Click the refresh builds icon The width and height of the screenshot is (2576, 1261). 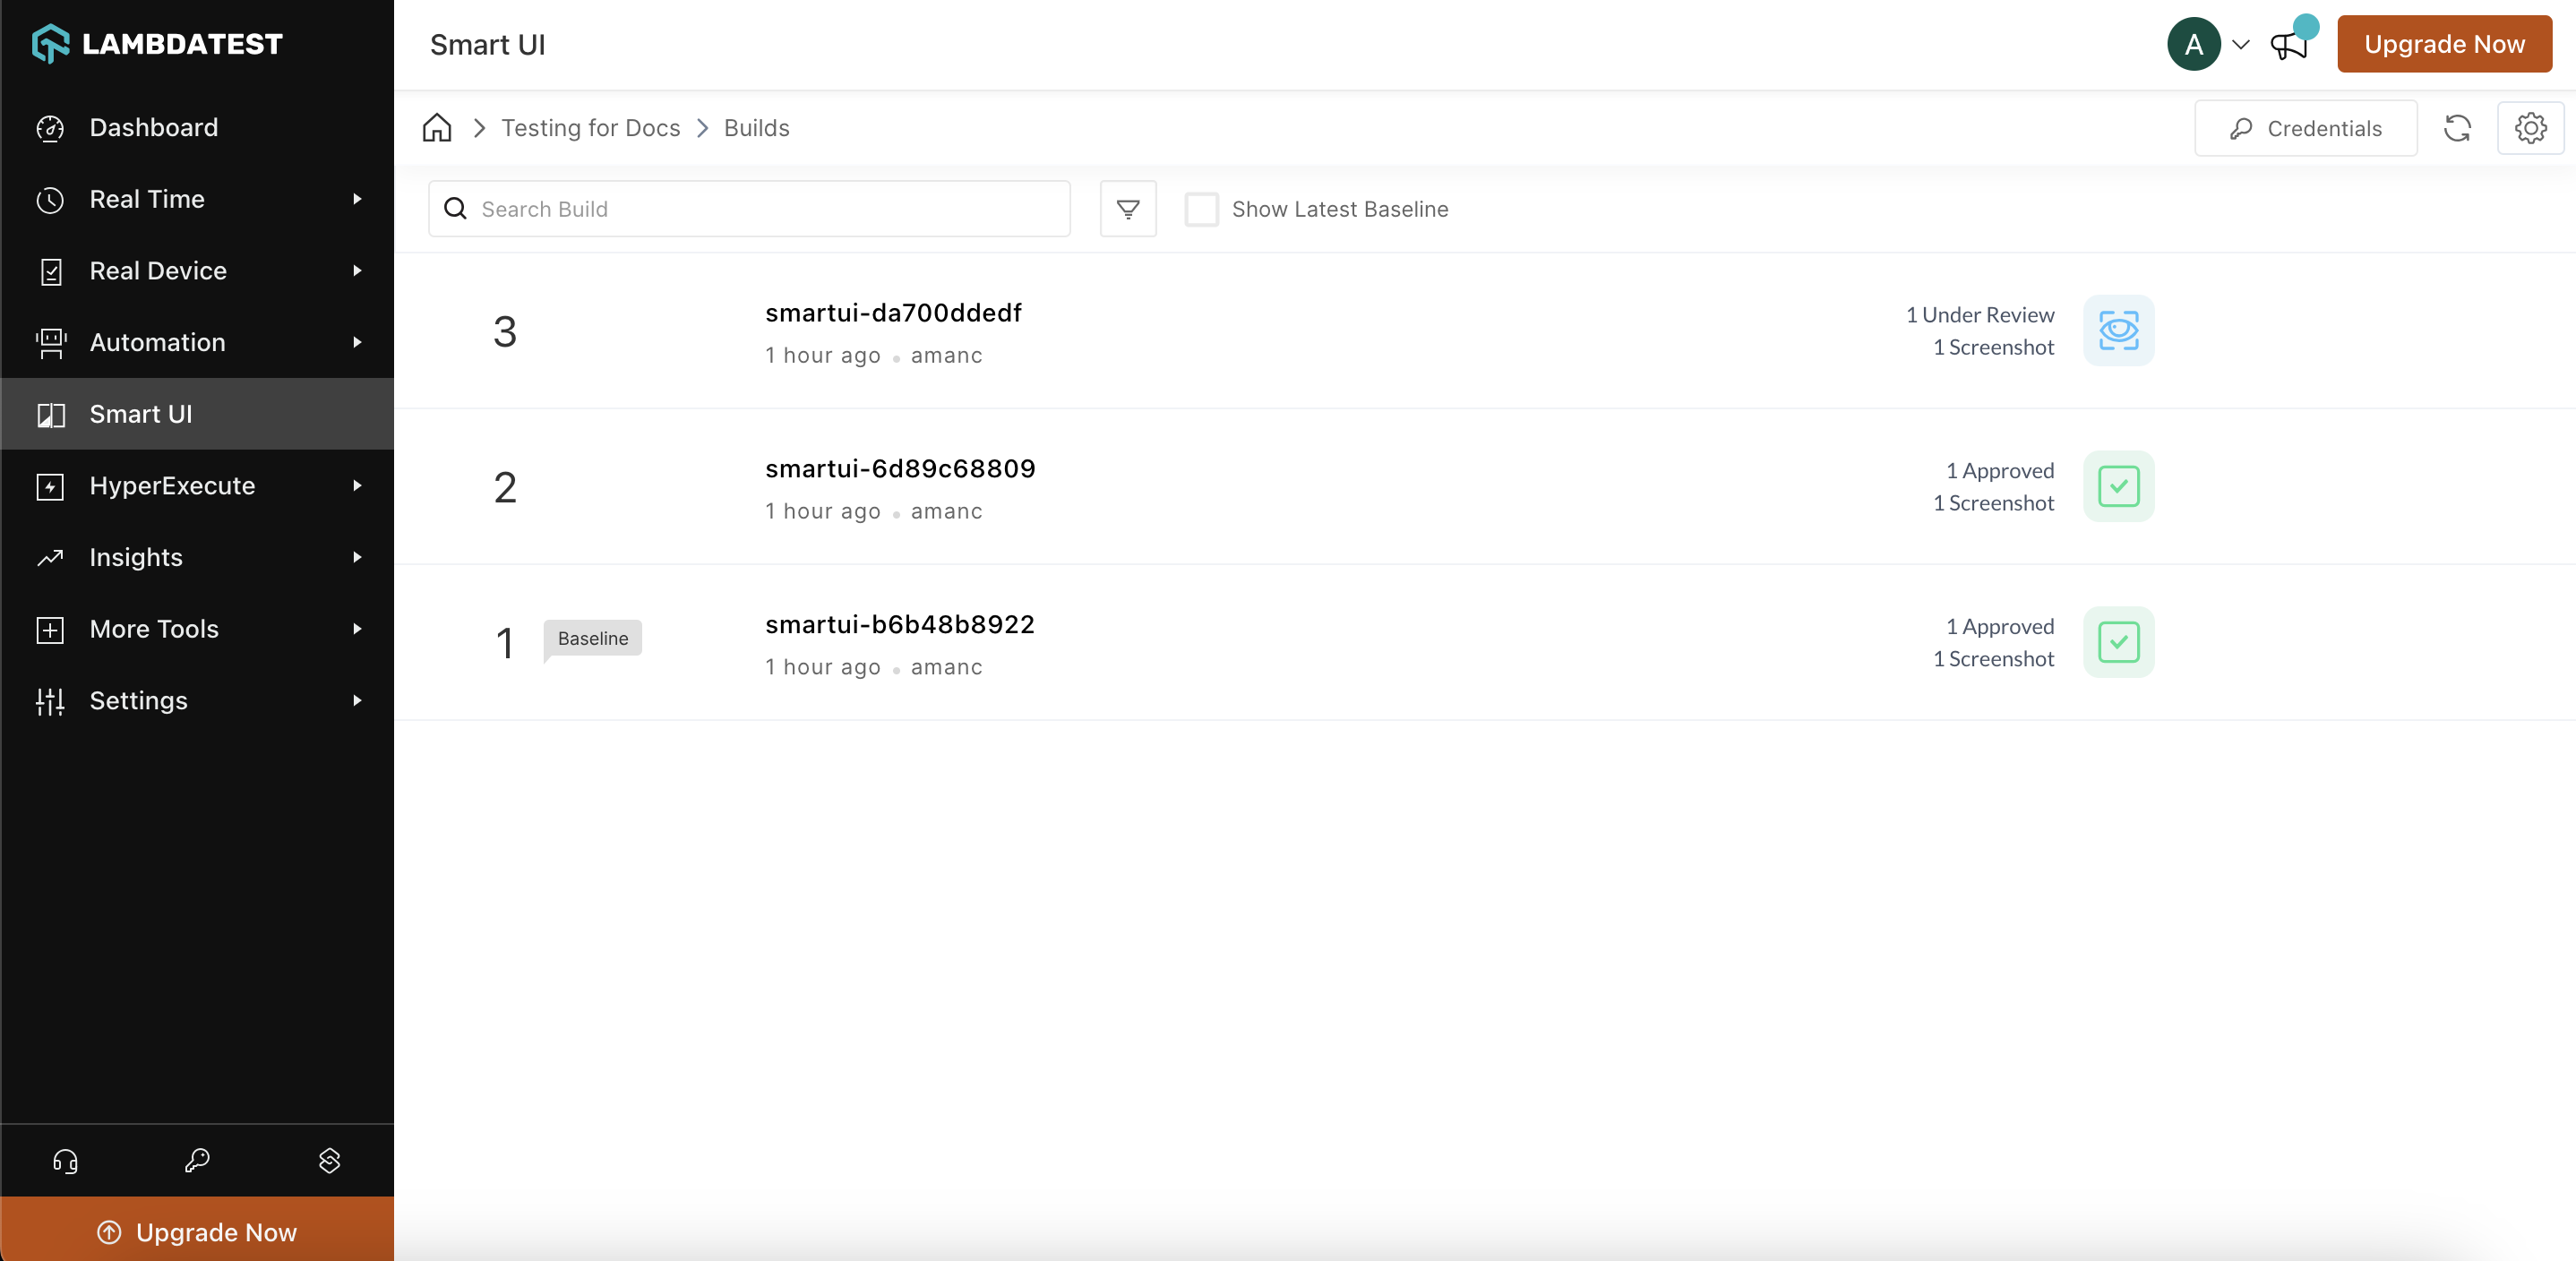[x=2457, y=128]
